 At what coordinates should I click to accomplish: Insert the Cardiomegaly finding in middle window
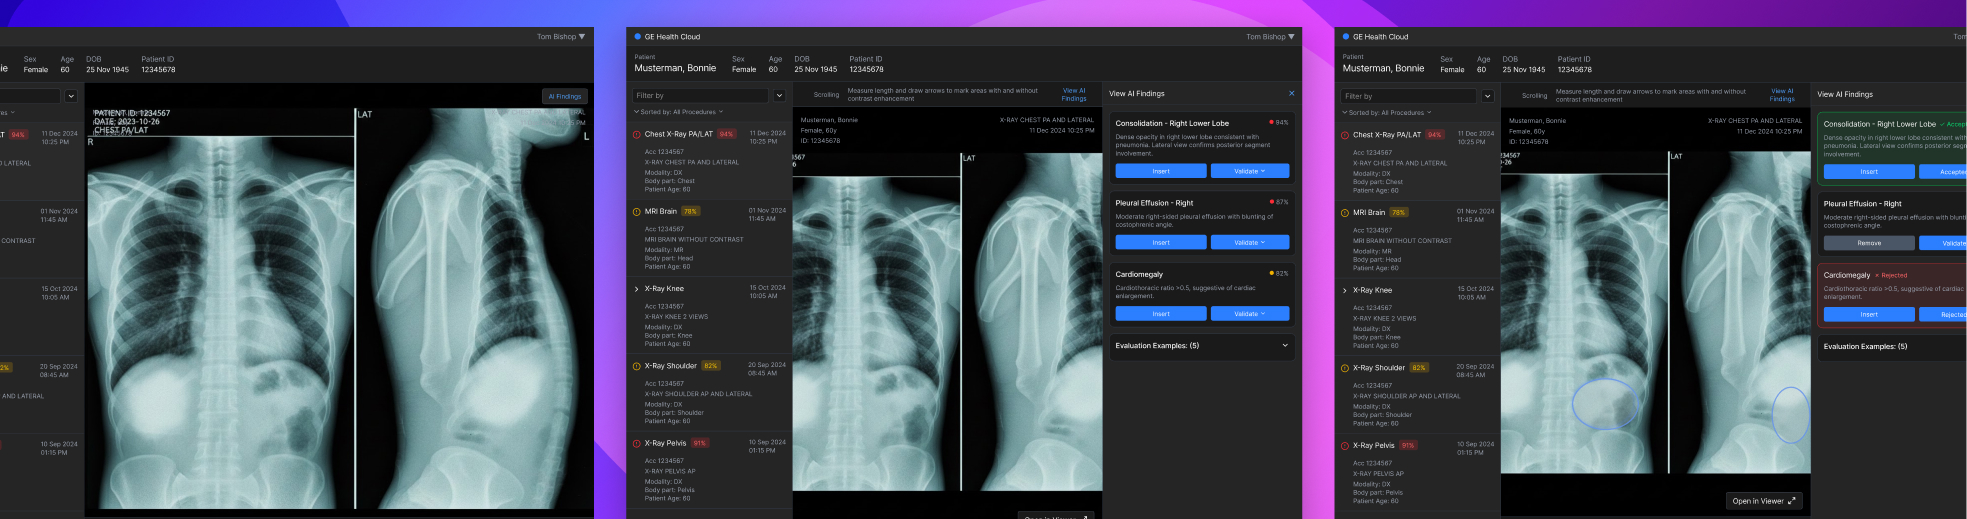pyautogui.click(x=1160, y=314)
